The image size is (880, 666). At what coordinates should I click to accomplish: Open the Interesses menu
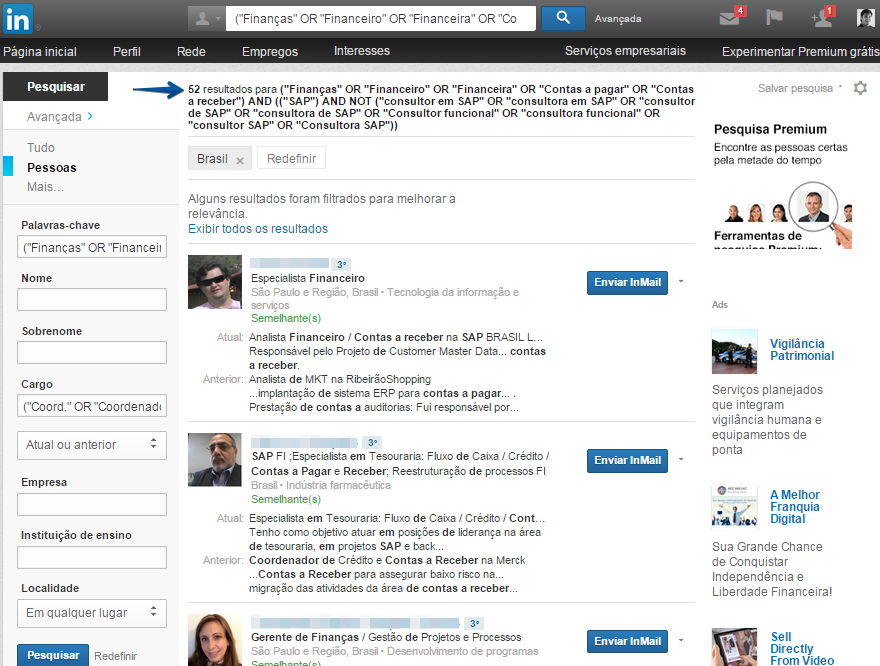tap(362, 51)
